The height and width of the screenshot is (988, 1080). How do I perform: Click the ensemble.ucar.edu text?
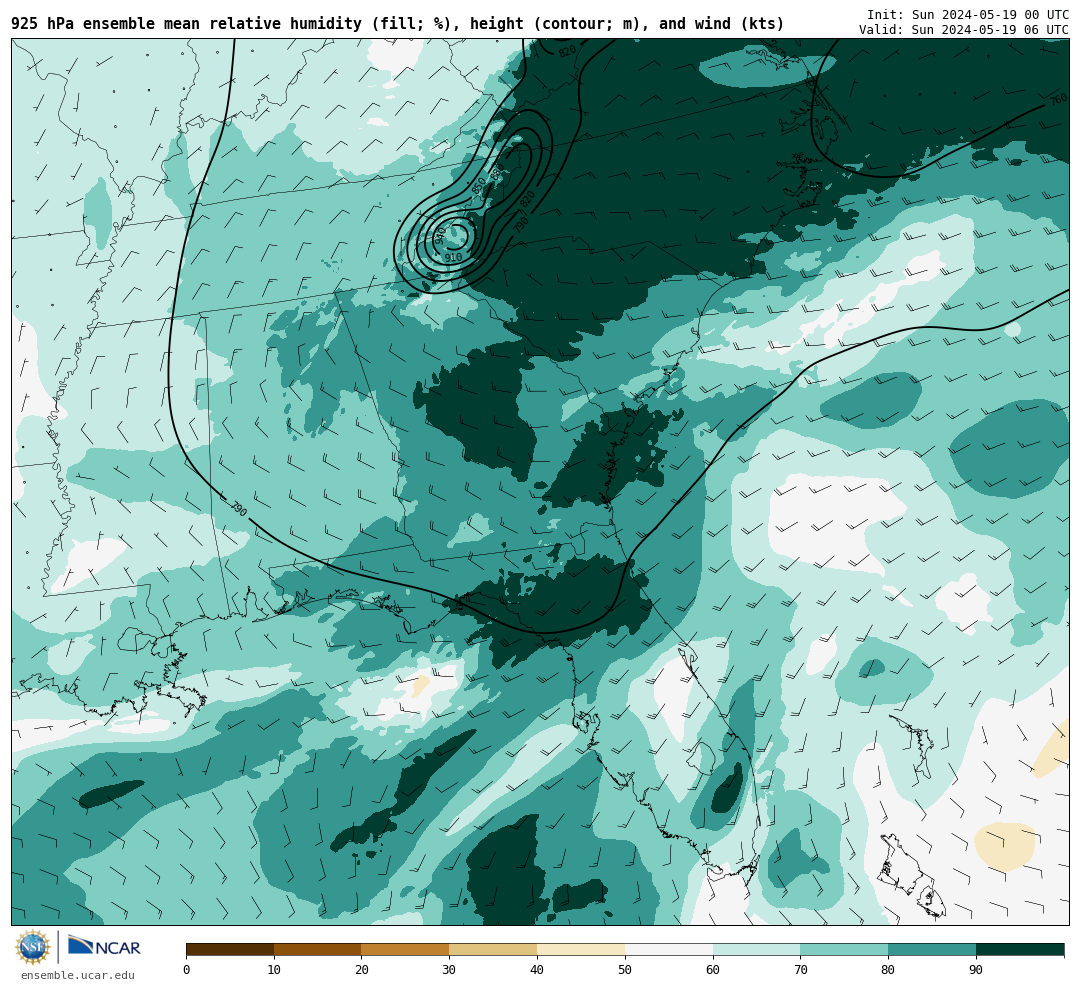click(x=78, y=975)
